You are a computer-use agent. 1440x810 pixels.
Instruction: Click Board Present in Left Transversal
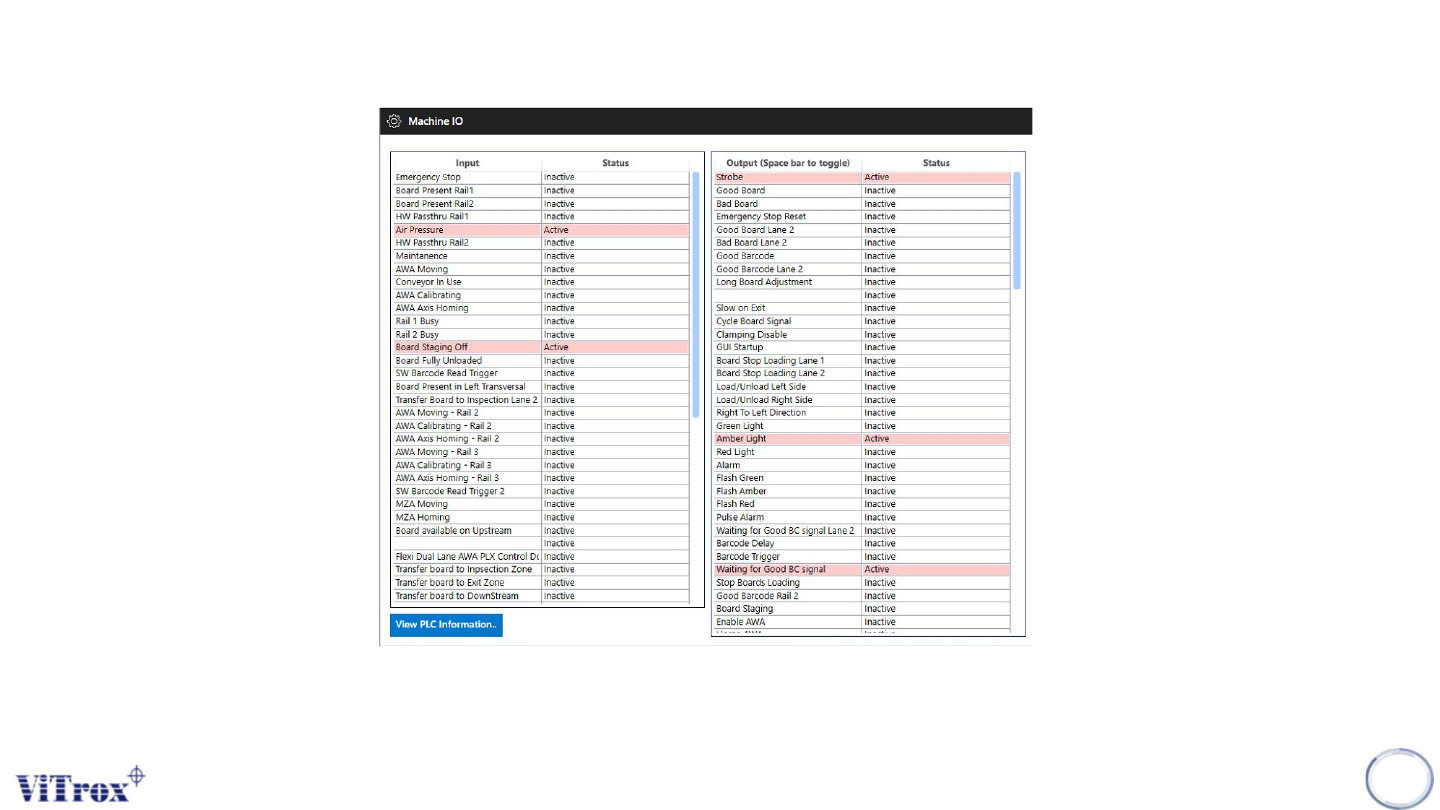(x=541, y=386)
